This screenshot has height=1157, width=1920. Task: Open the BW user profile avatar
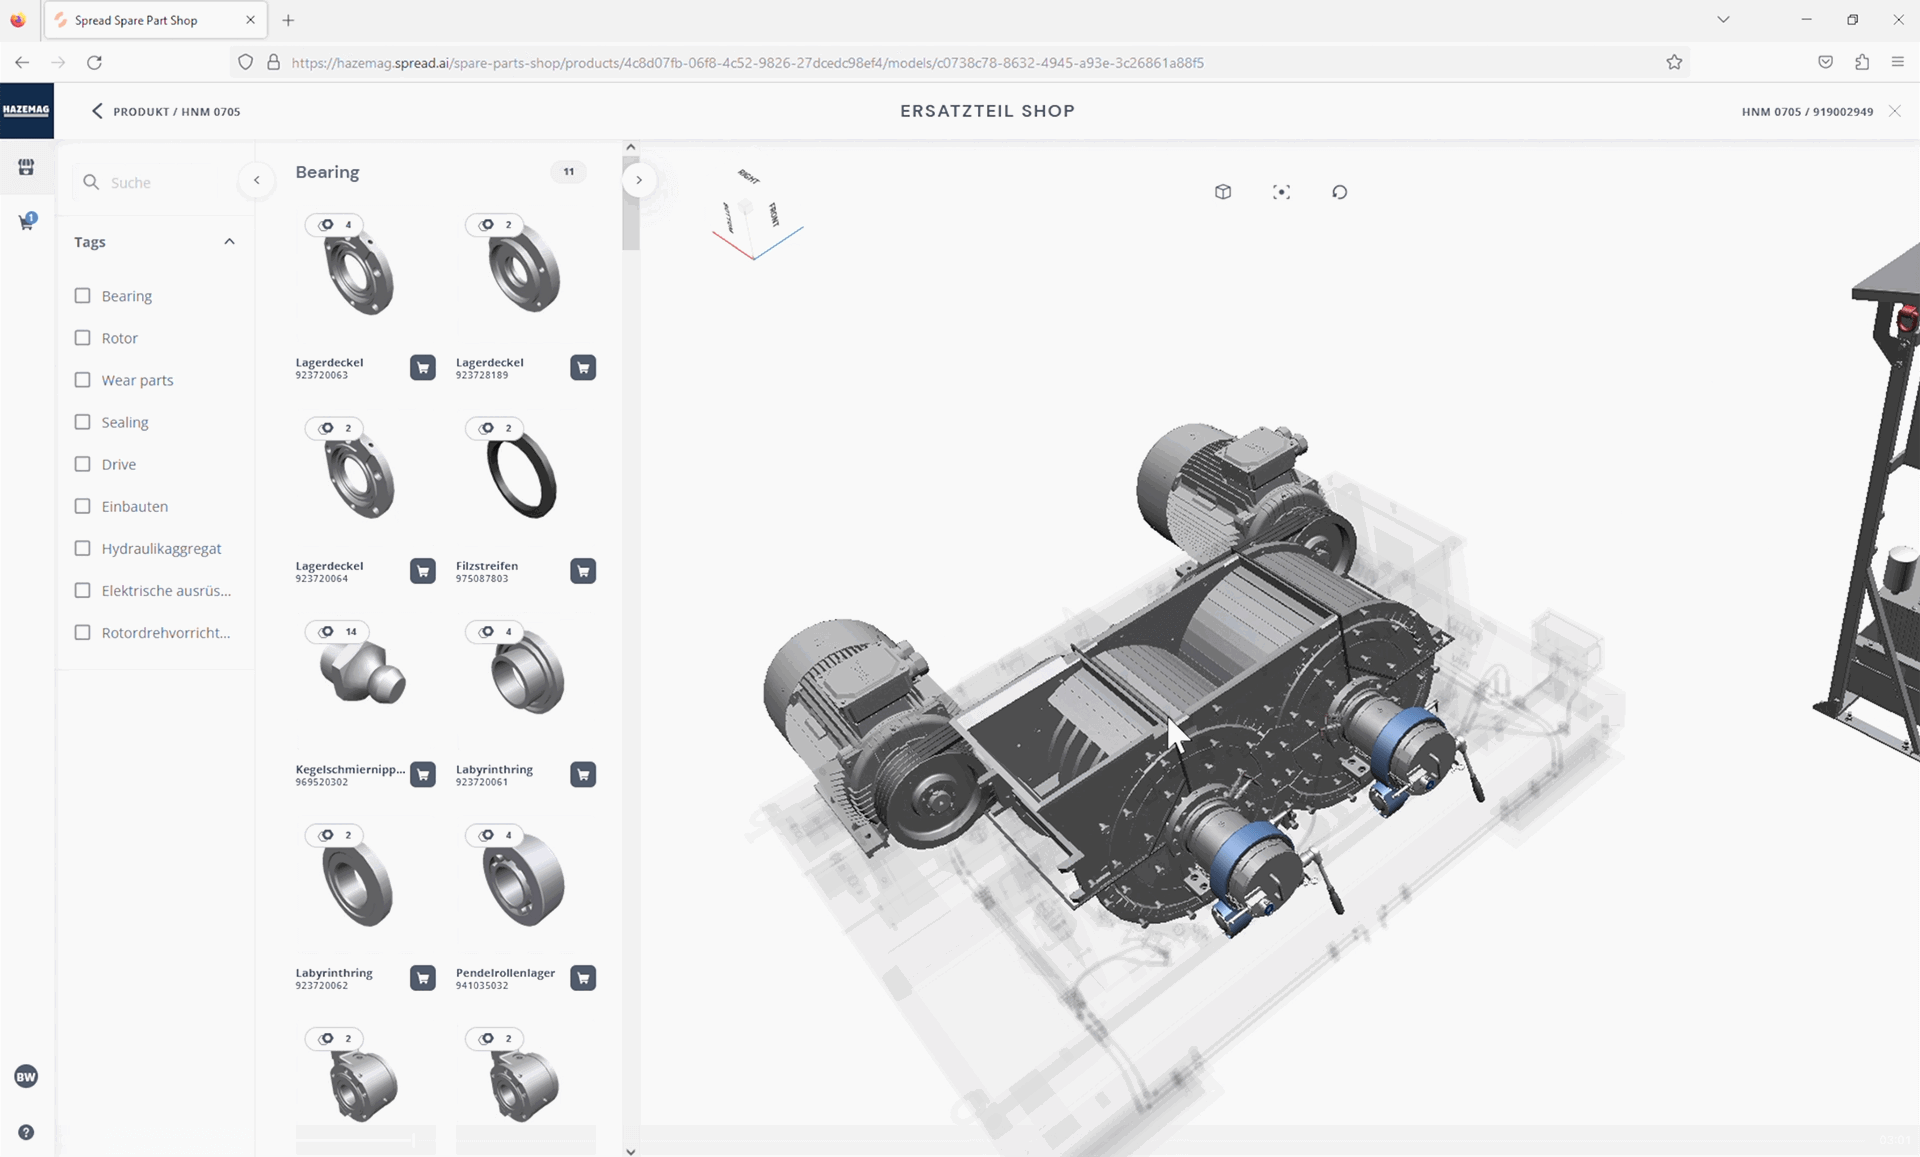point(26,1077)
